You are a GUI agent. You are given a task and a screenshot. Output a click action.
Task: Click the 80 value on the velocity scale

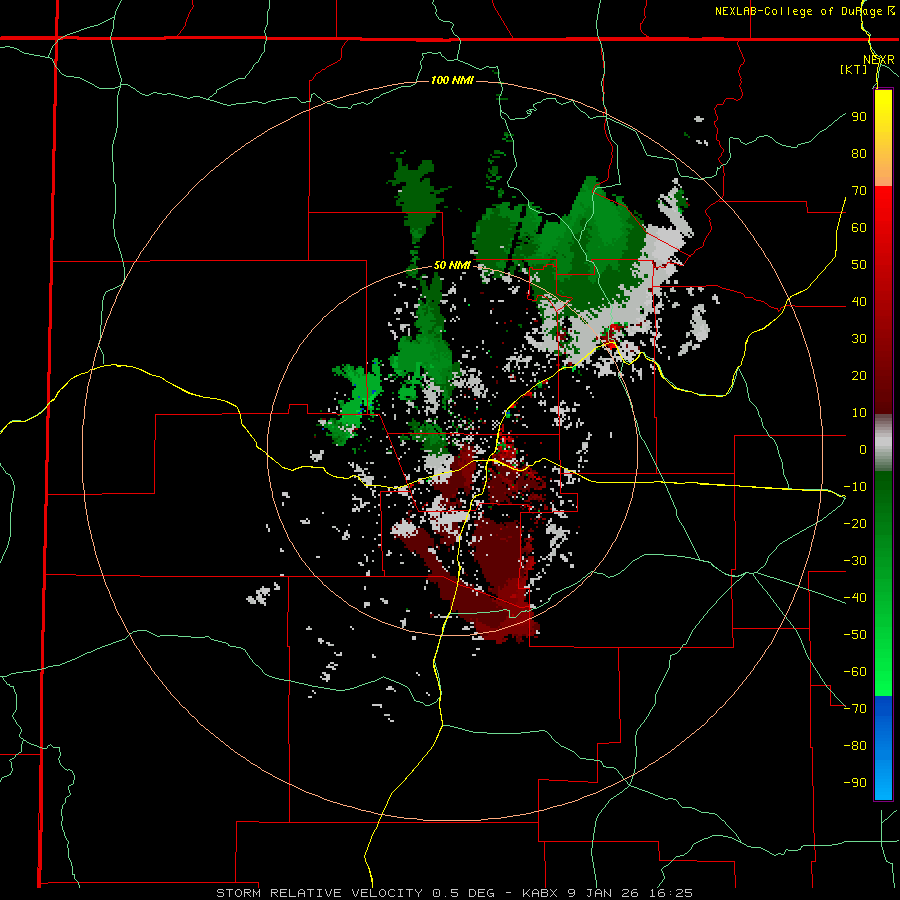pos(859,153)
